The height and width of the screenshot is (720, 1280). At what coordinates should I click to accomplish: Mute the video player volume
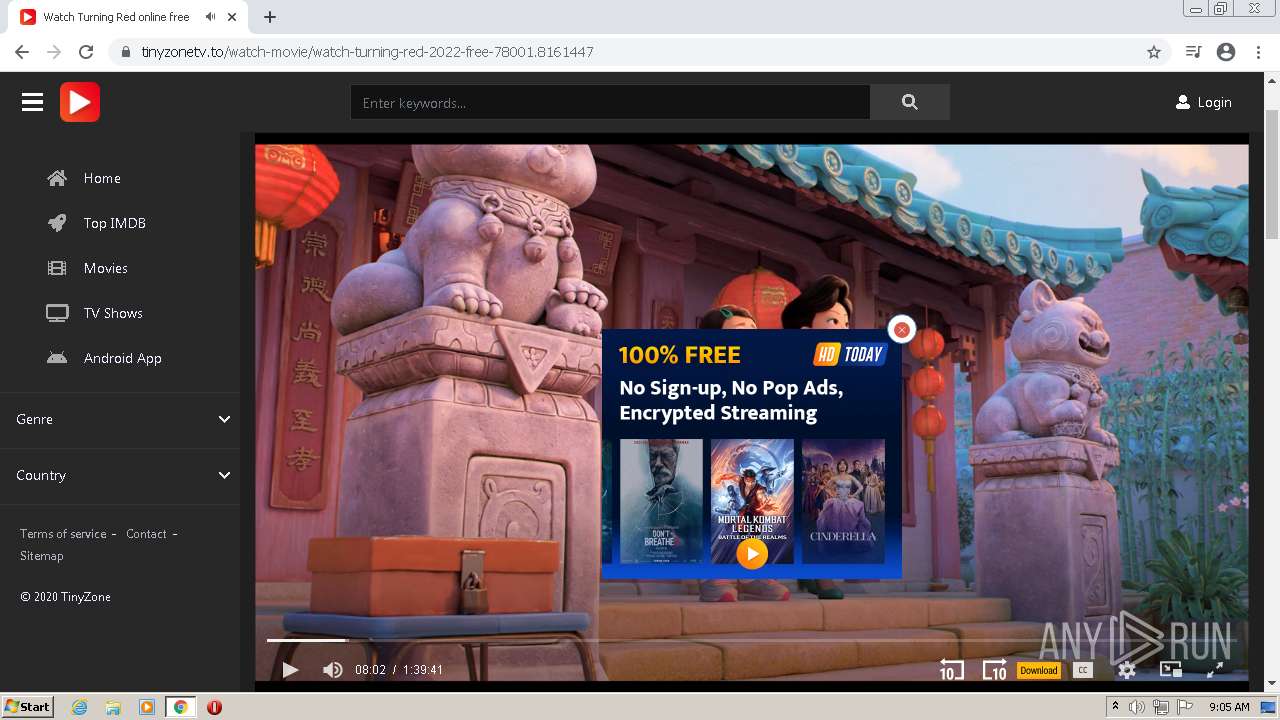pos(332,670)
